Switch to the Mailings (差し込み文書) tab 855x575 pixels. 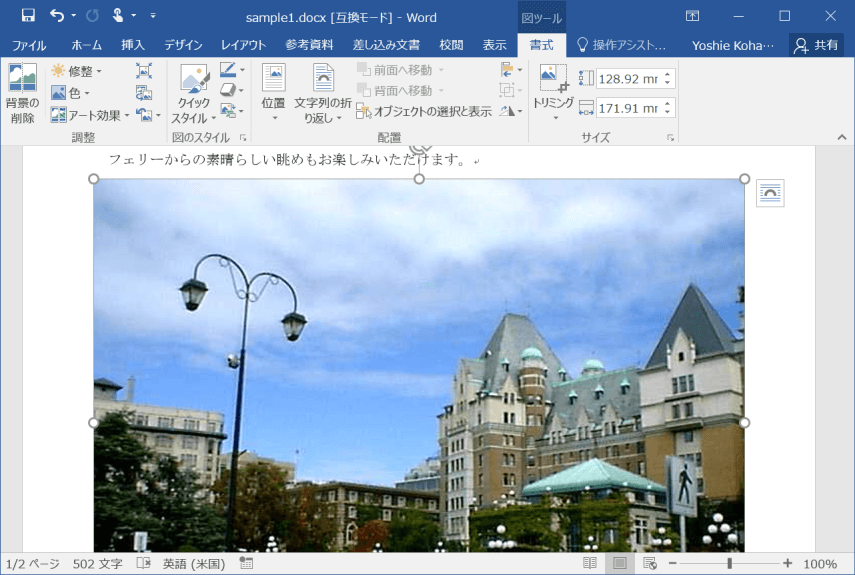[x=386, y=45]
